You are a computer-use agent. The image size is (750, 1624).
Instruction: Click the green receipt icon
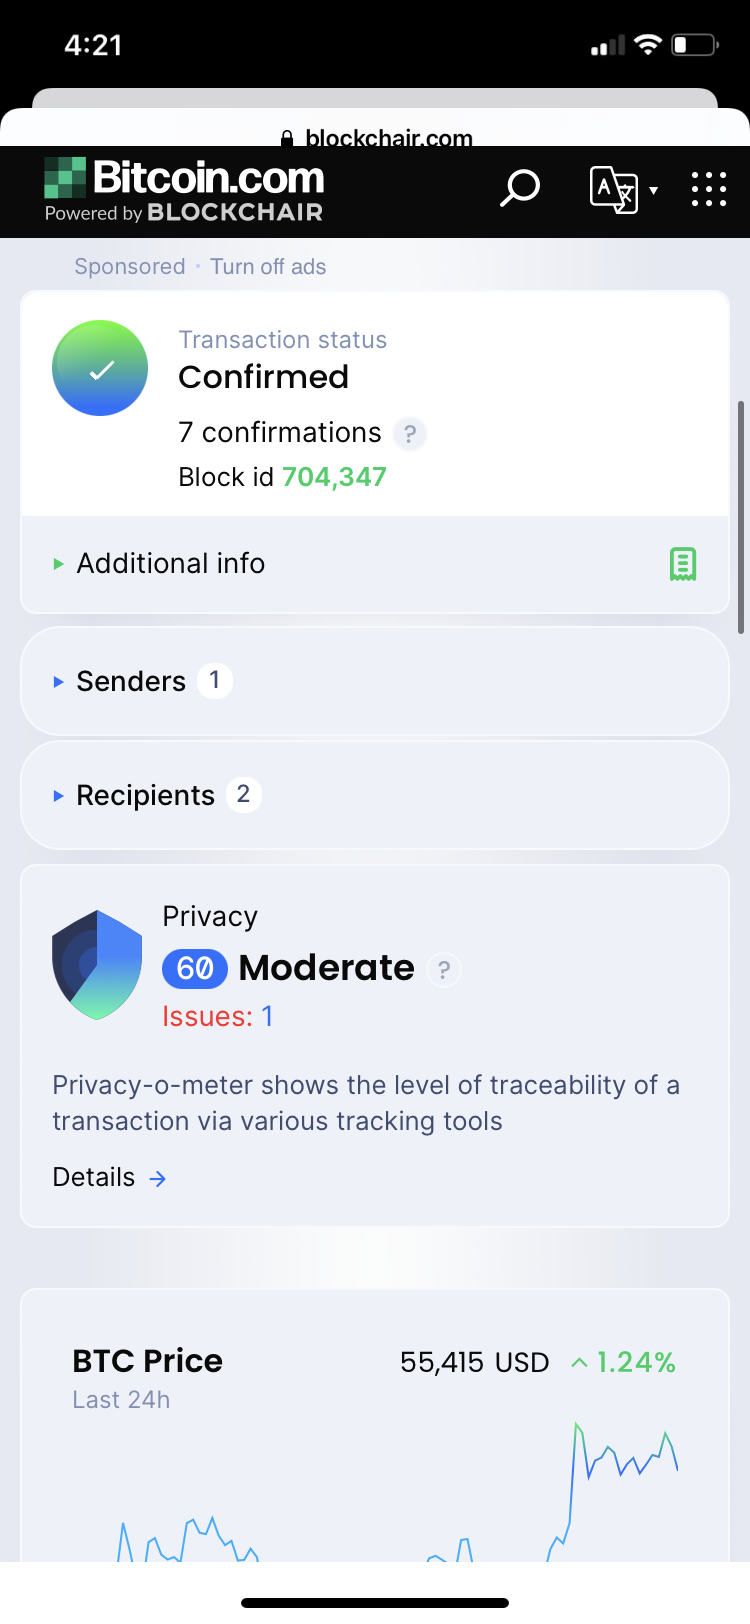click(x=683, y=564)
